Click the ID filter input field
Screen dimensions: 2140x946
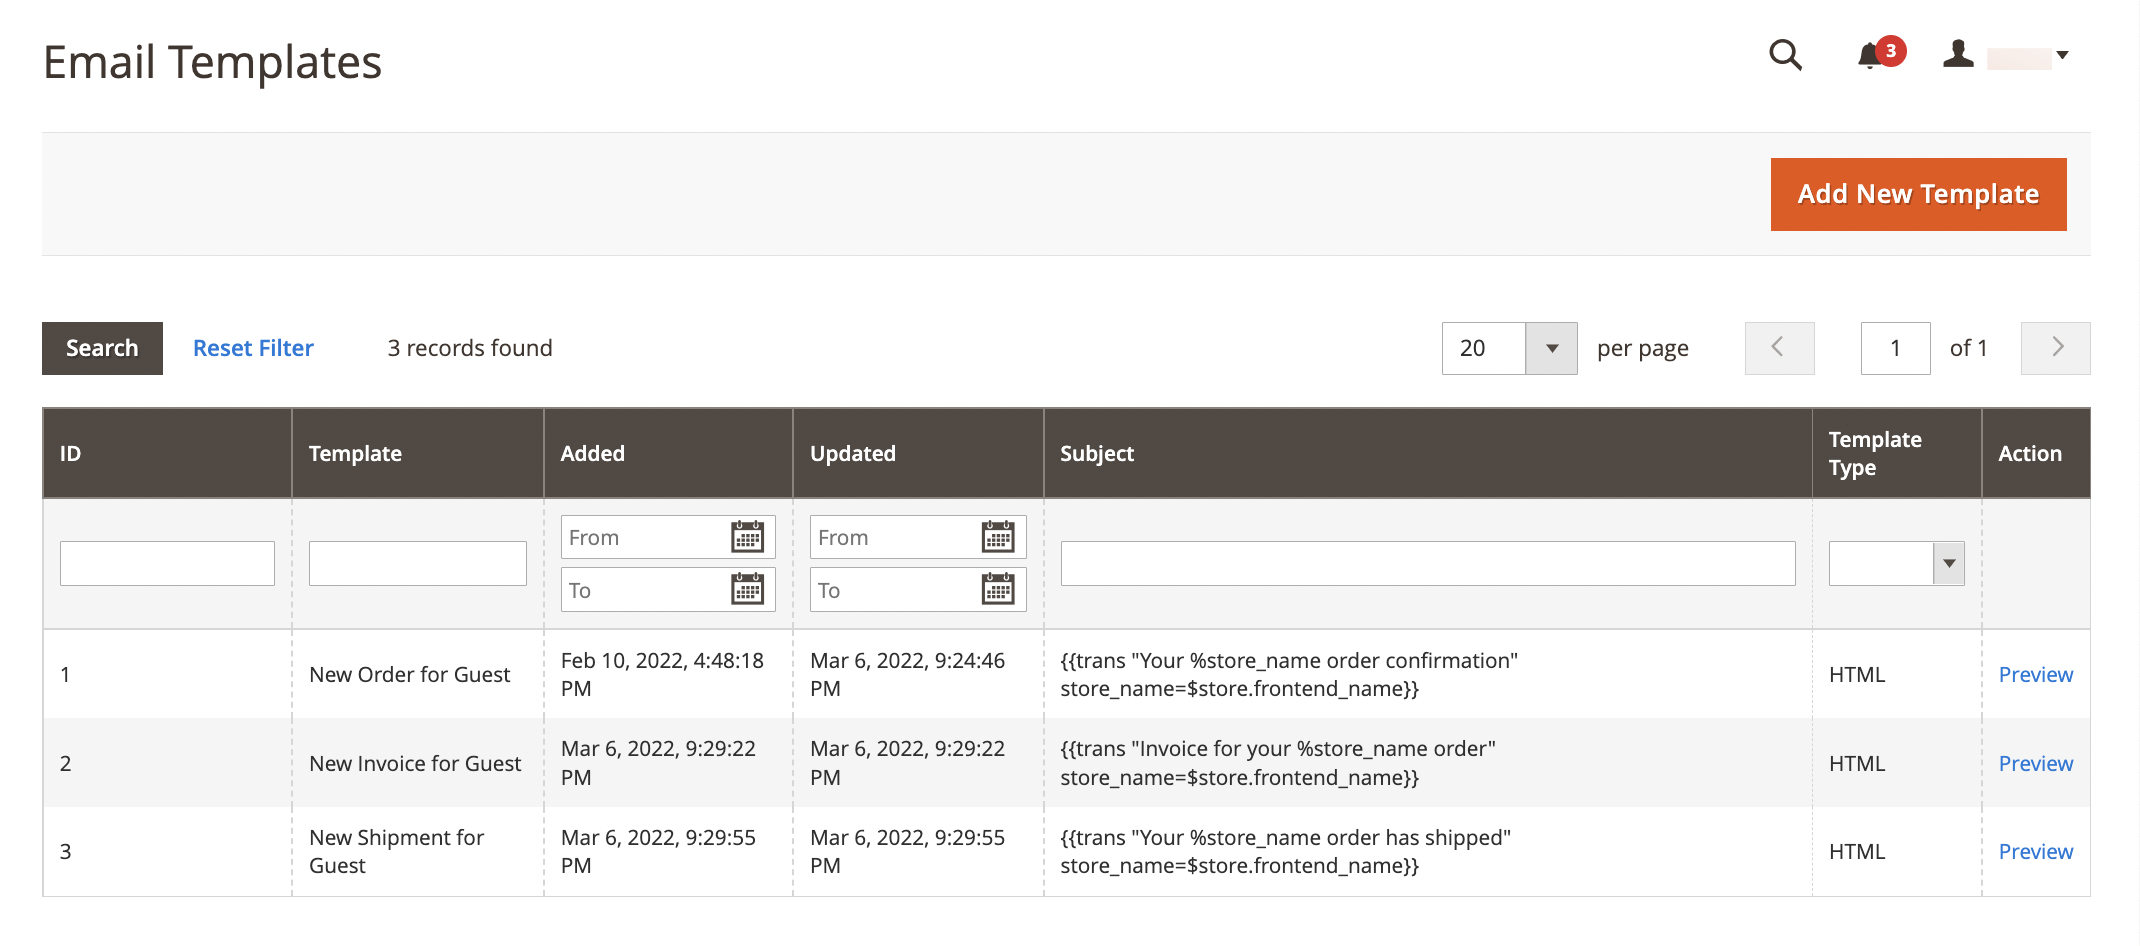pos(167,562)
